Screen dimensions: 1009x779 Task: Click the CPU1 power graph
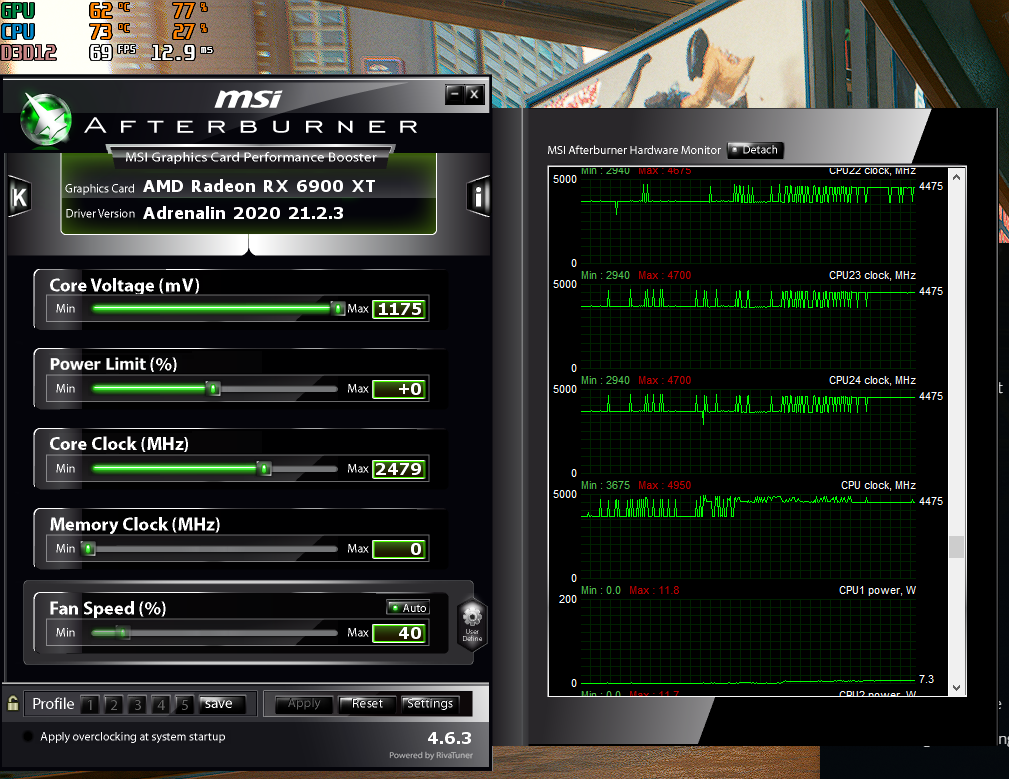click(748, 641)
